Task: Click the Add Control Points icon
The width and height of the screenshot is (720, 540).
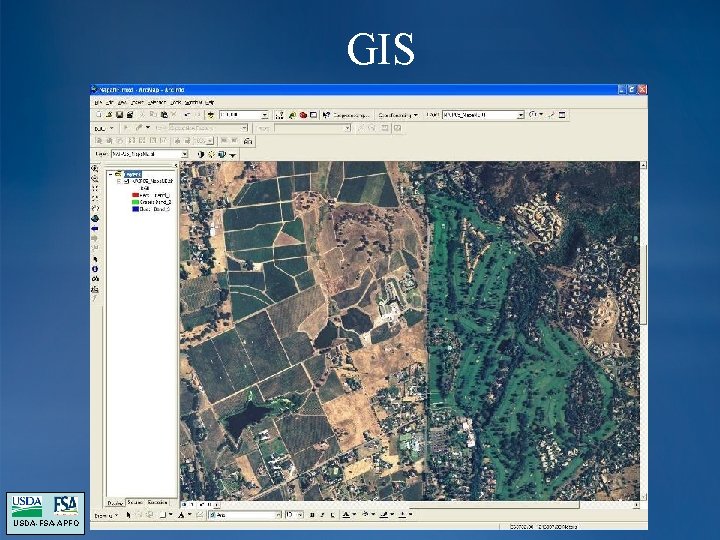Action: coord(551,115)
